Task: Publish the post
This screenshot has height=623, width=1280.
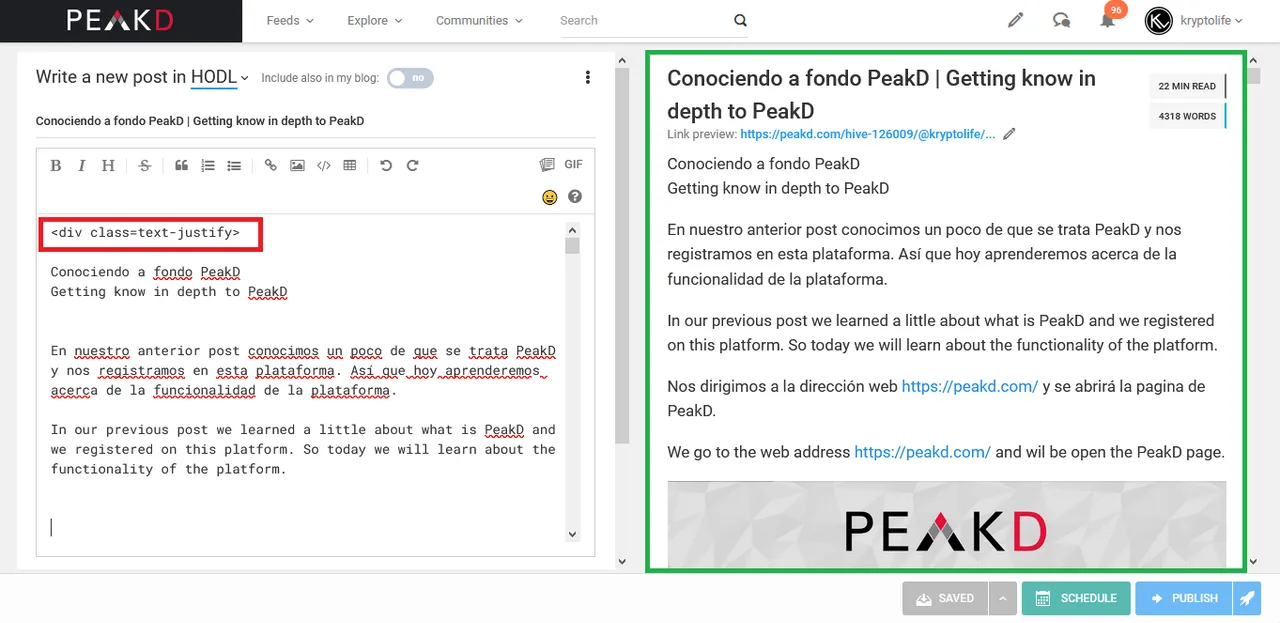Action: coord(1184,598)
